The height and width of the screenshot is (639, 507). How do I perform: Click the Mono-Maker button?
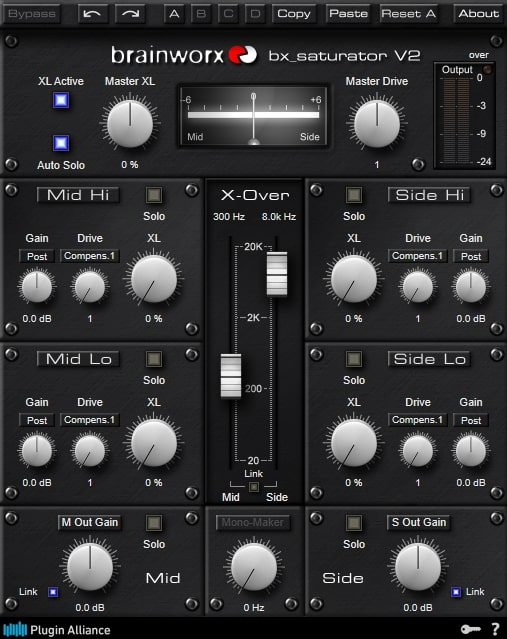pos(253,522)
